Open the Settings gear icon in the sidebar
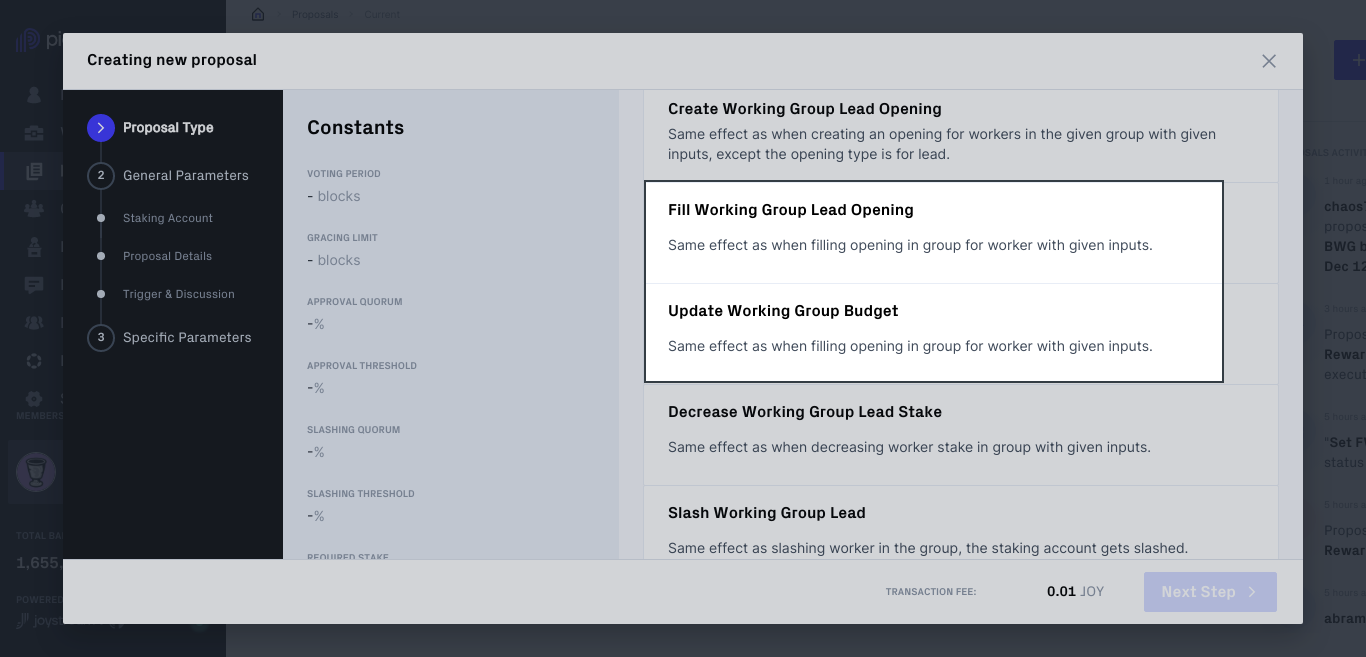 pyautogui.click(x=33, y=398)
